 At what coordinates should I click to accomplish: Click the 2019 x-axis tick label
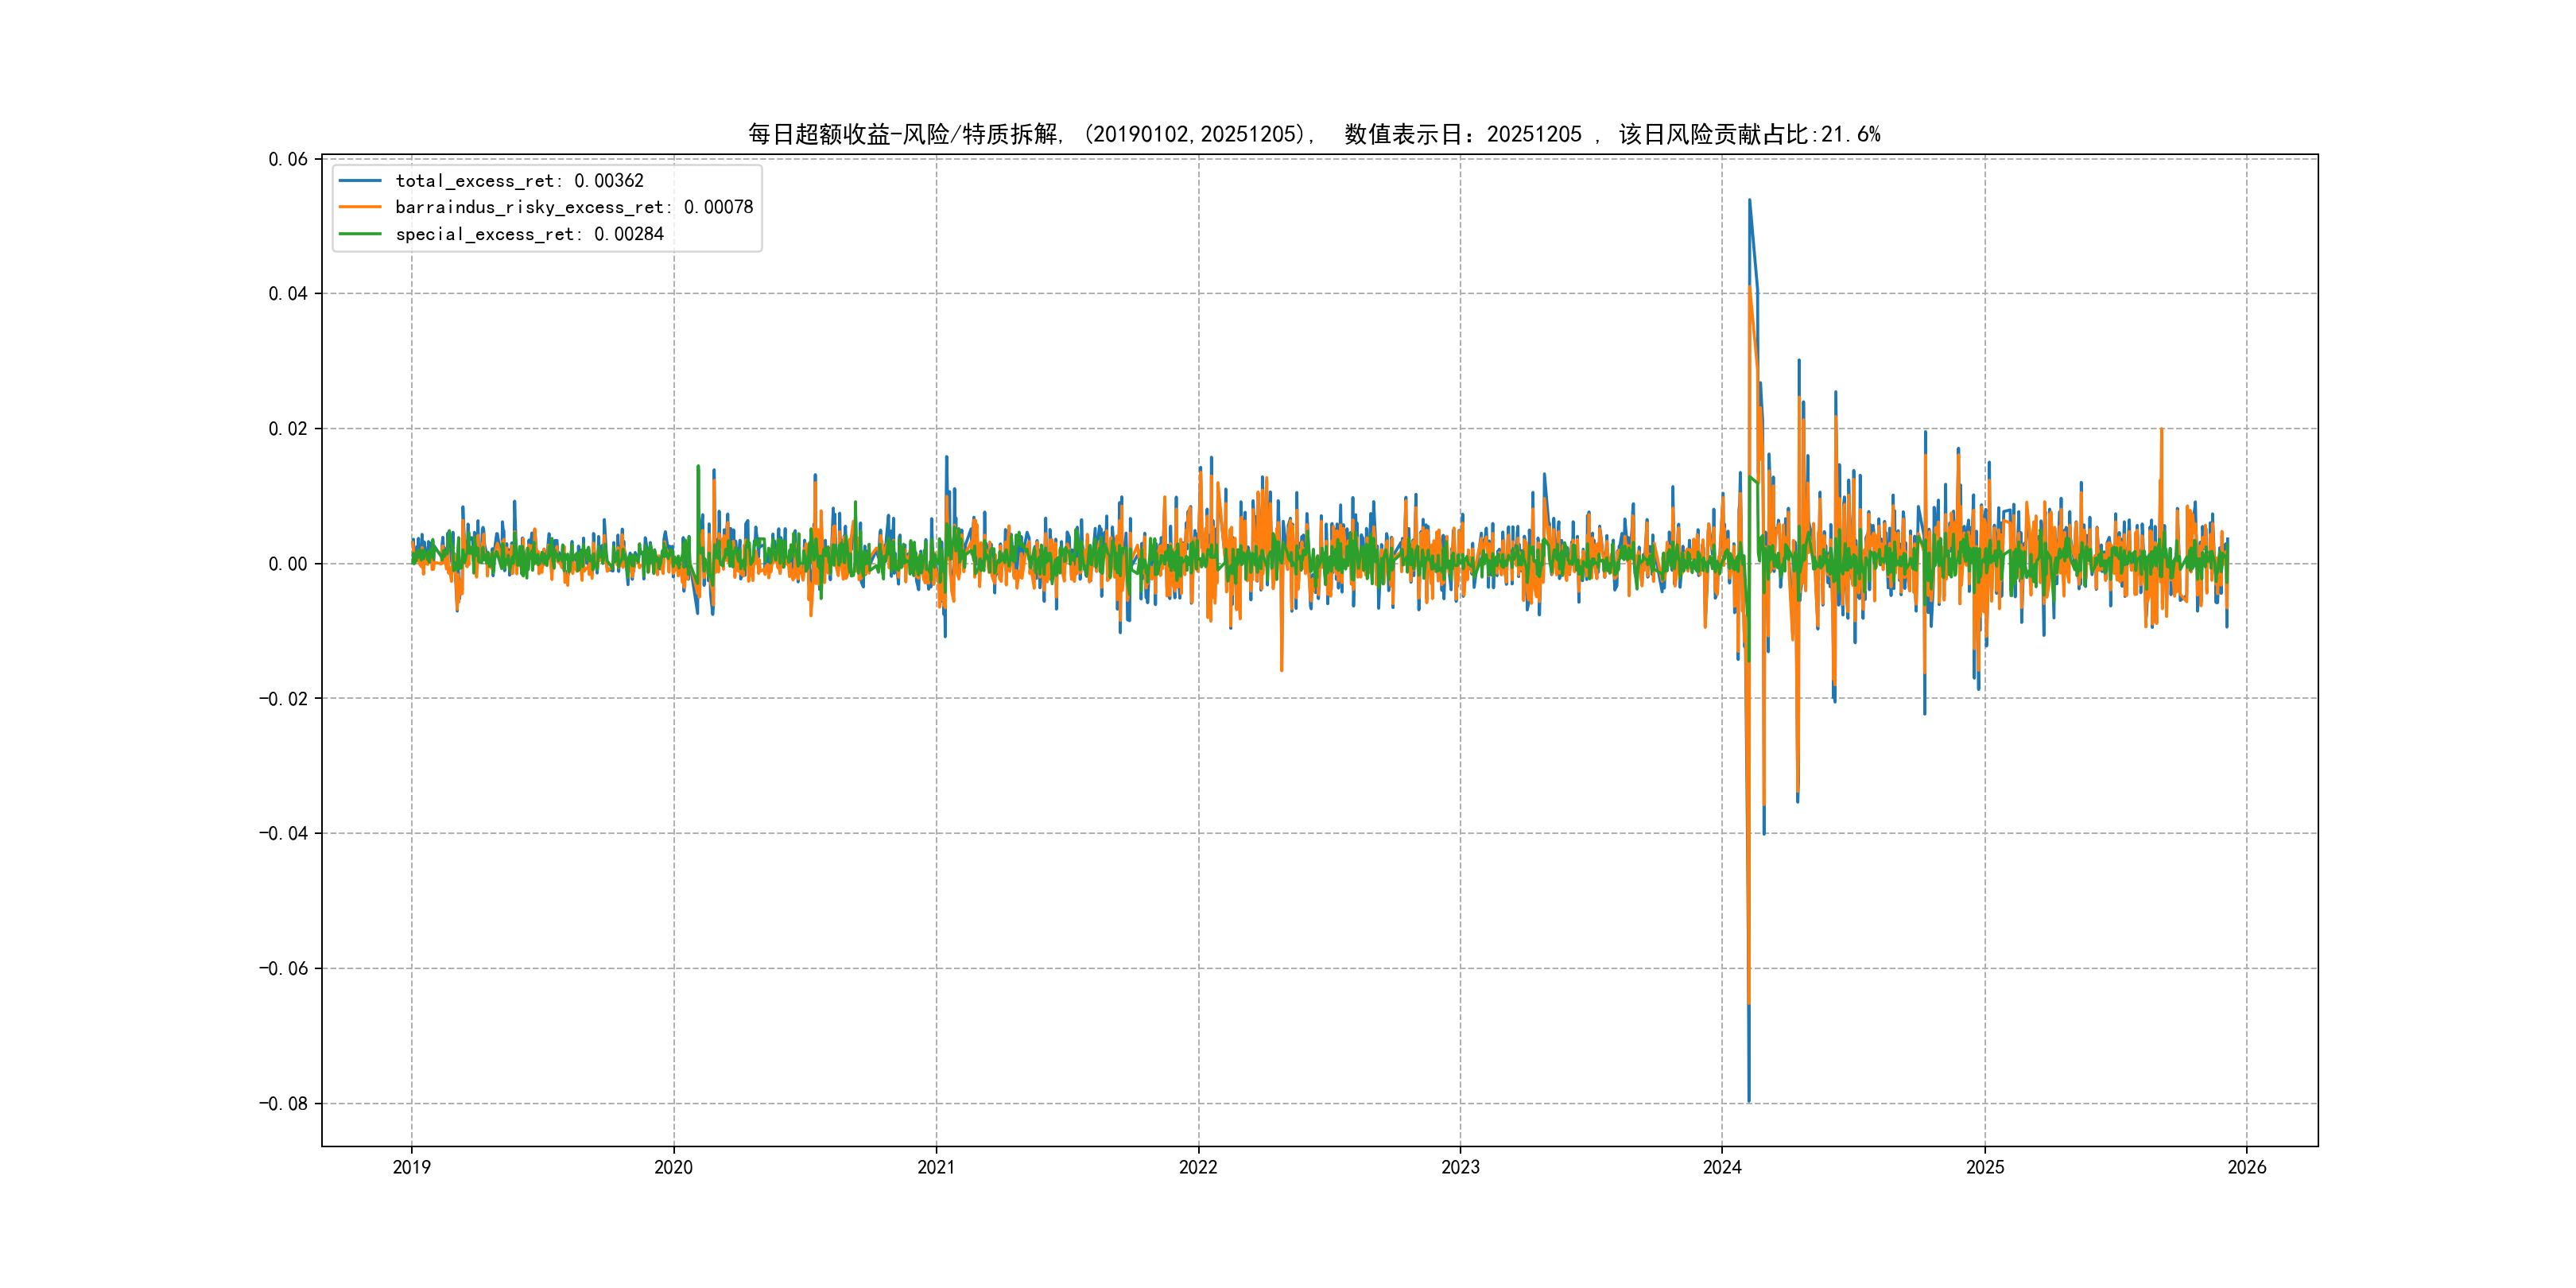(411, 1167)
